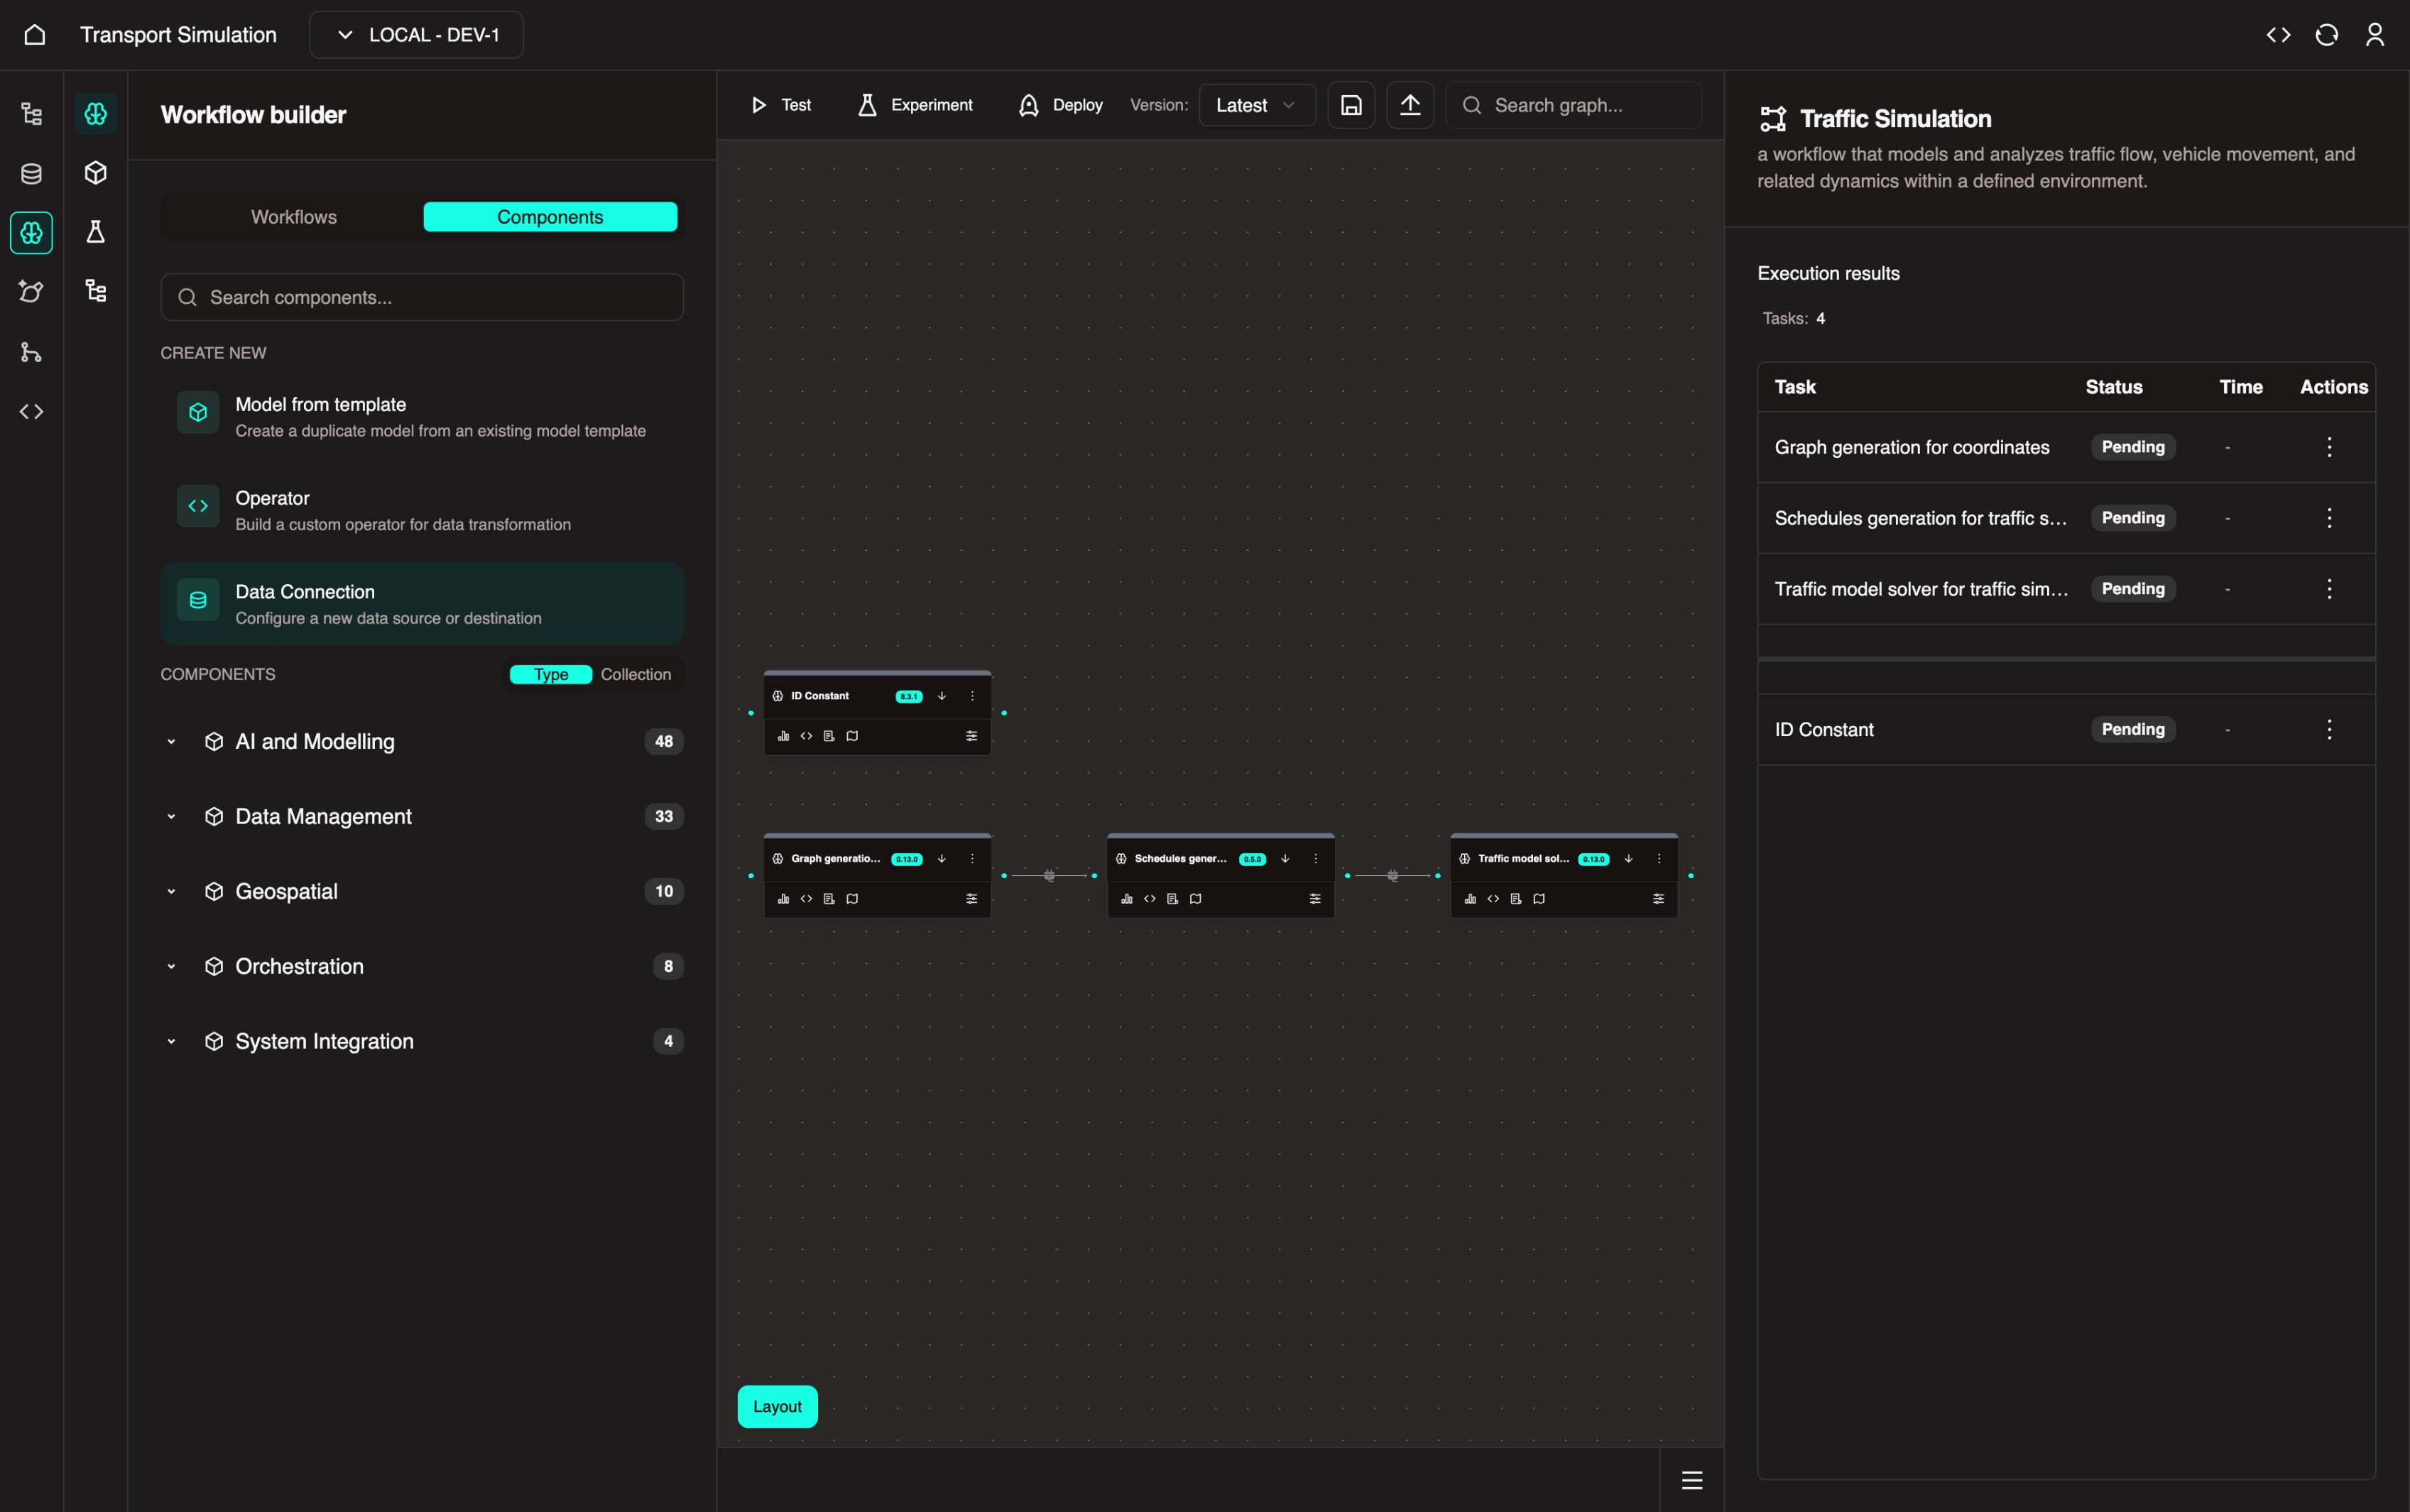Open the Version Latest dropdown
The image size is (2410, 1512).
[1256, 105]
